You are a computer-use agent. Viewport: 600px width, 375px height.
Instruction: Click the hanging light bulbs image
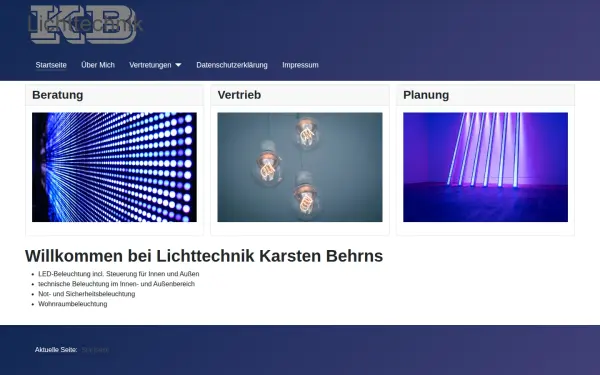[300, 167]
